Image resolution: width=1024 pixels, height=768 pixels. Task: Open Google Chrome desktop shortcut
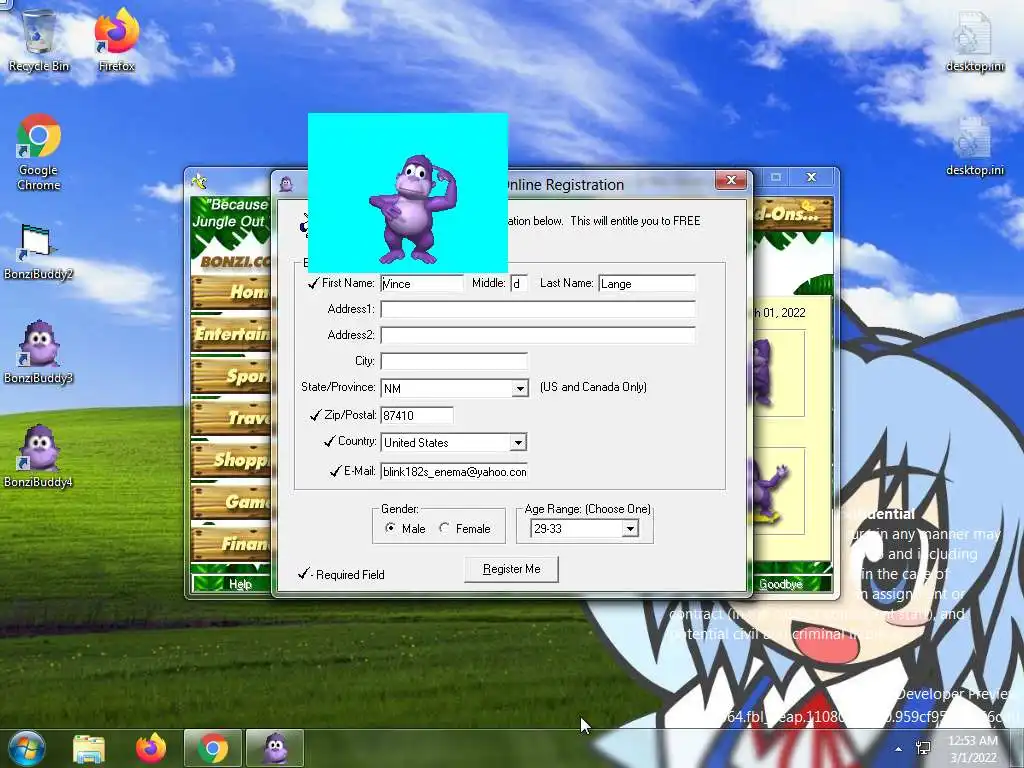(x=39, y=153)
